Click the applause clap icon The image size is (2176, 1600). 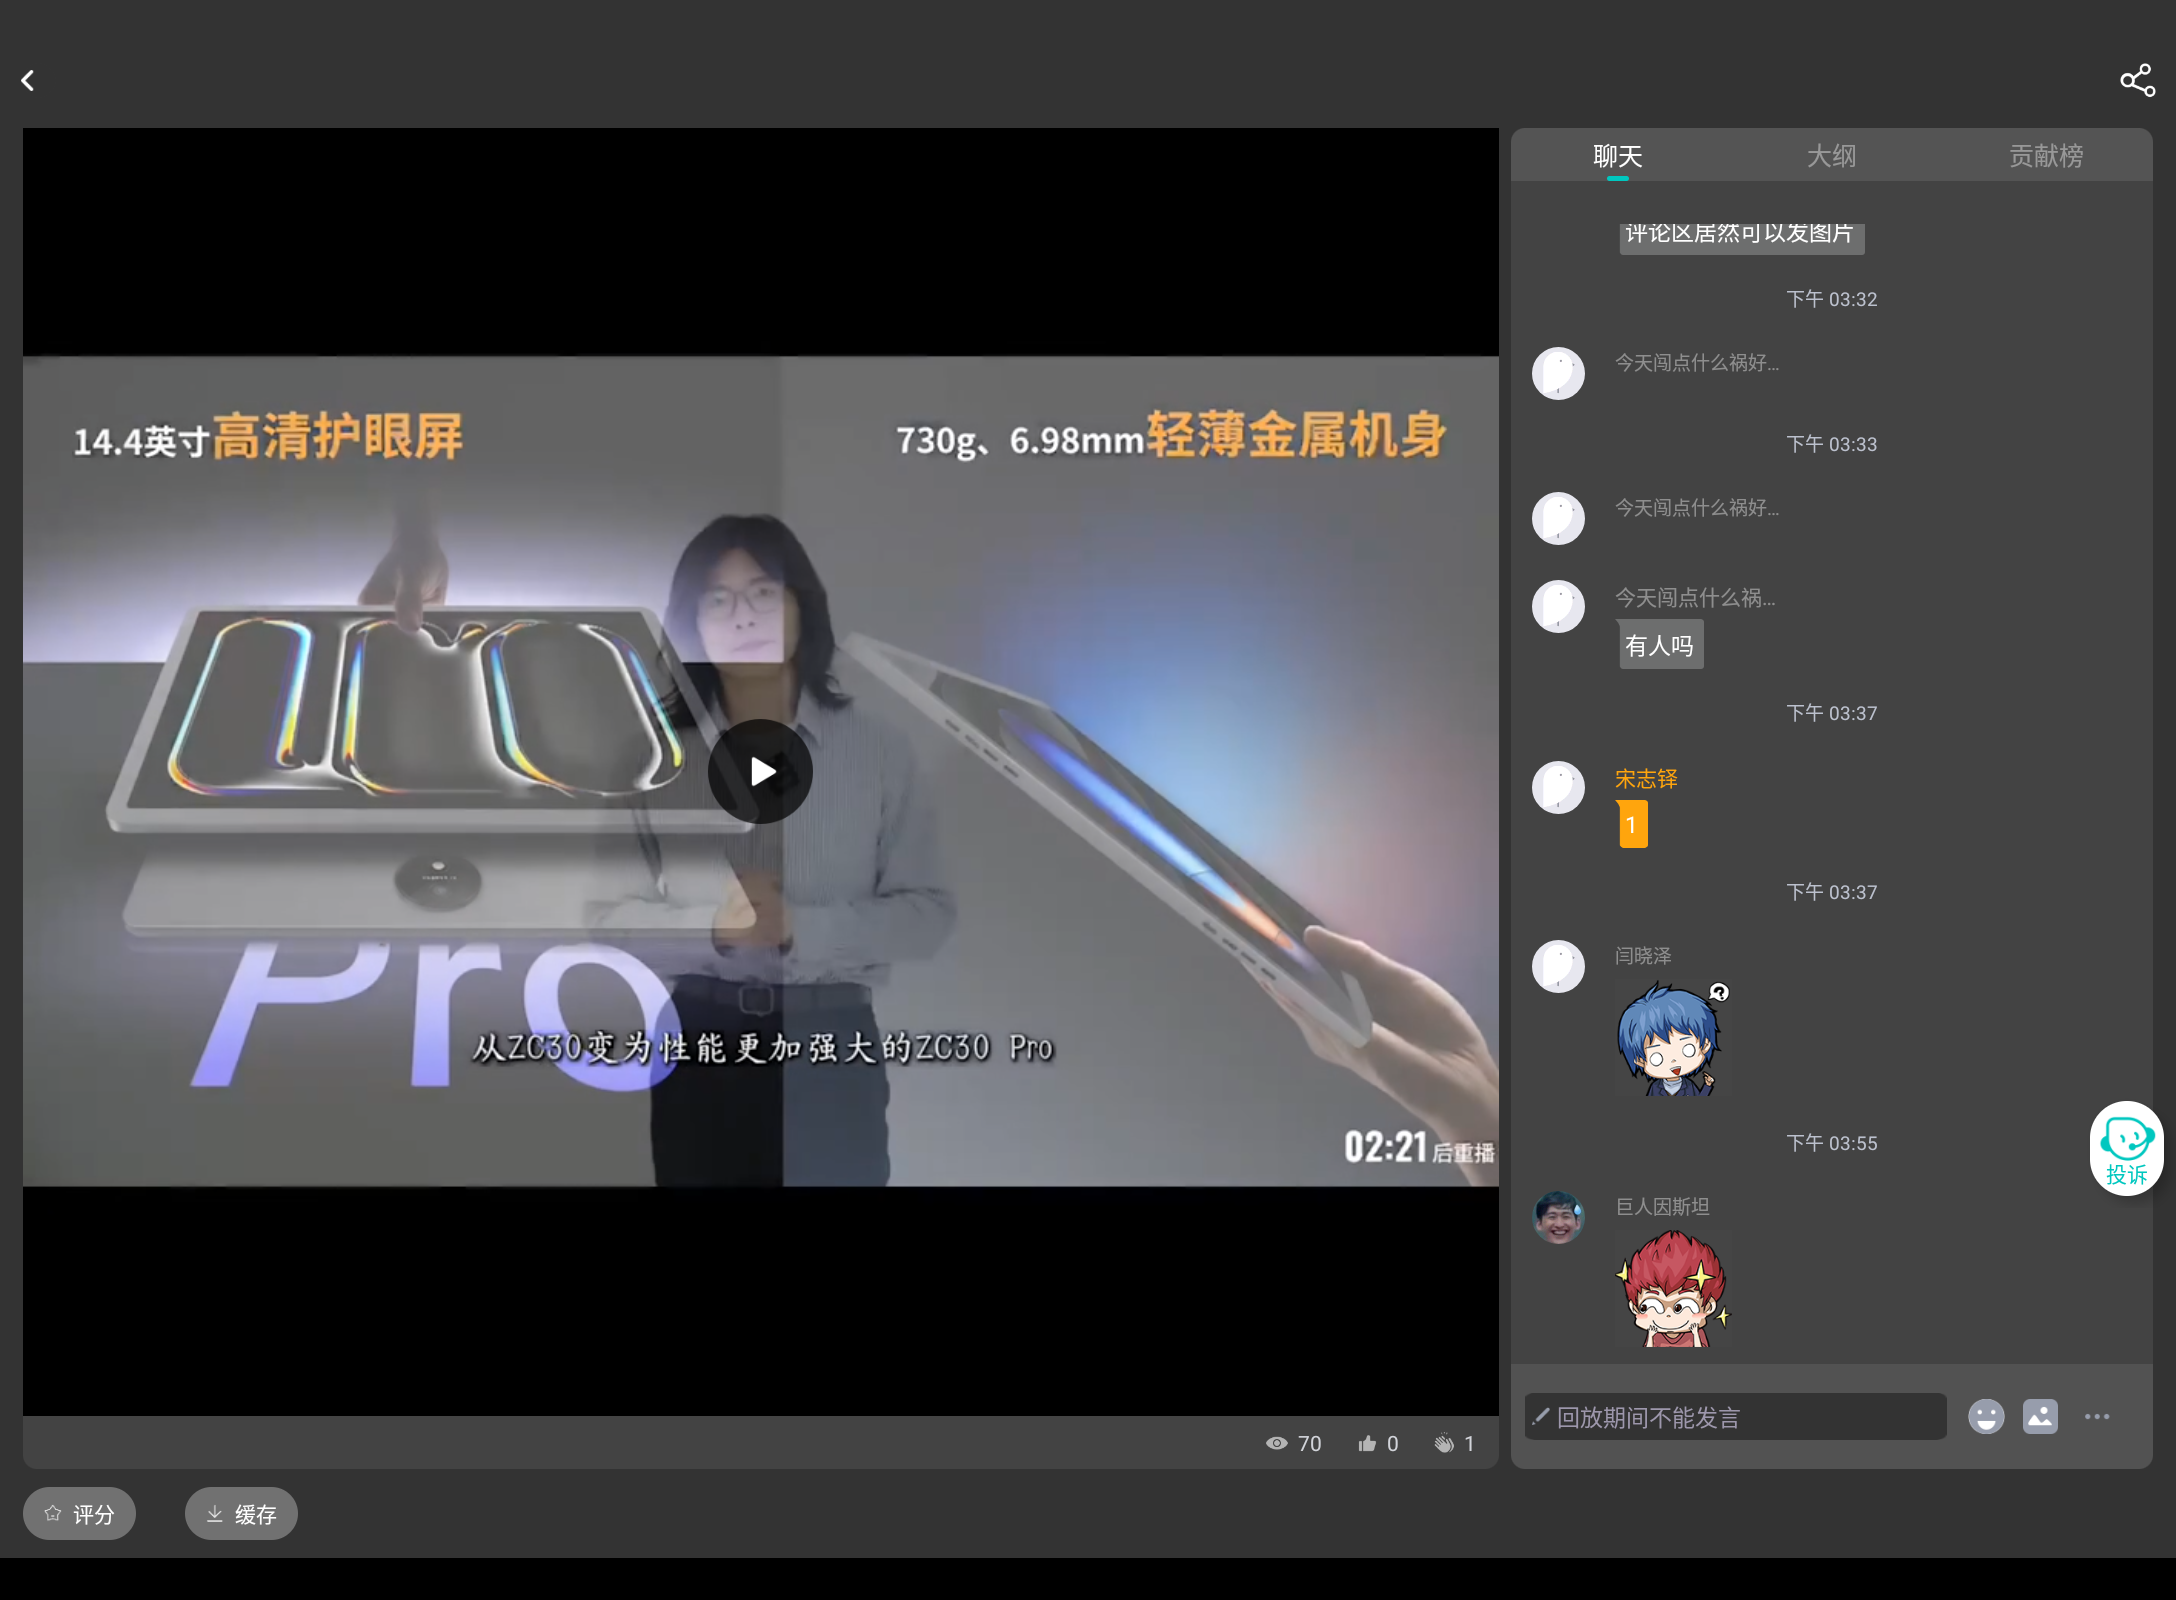pos(1444,1443)
